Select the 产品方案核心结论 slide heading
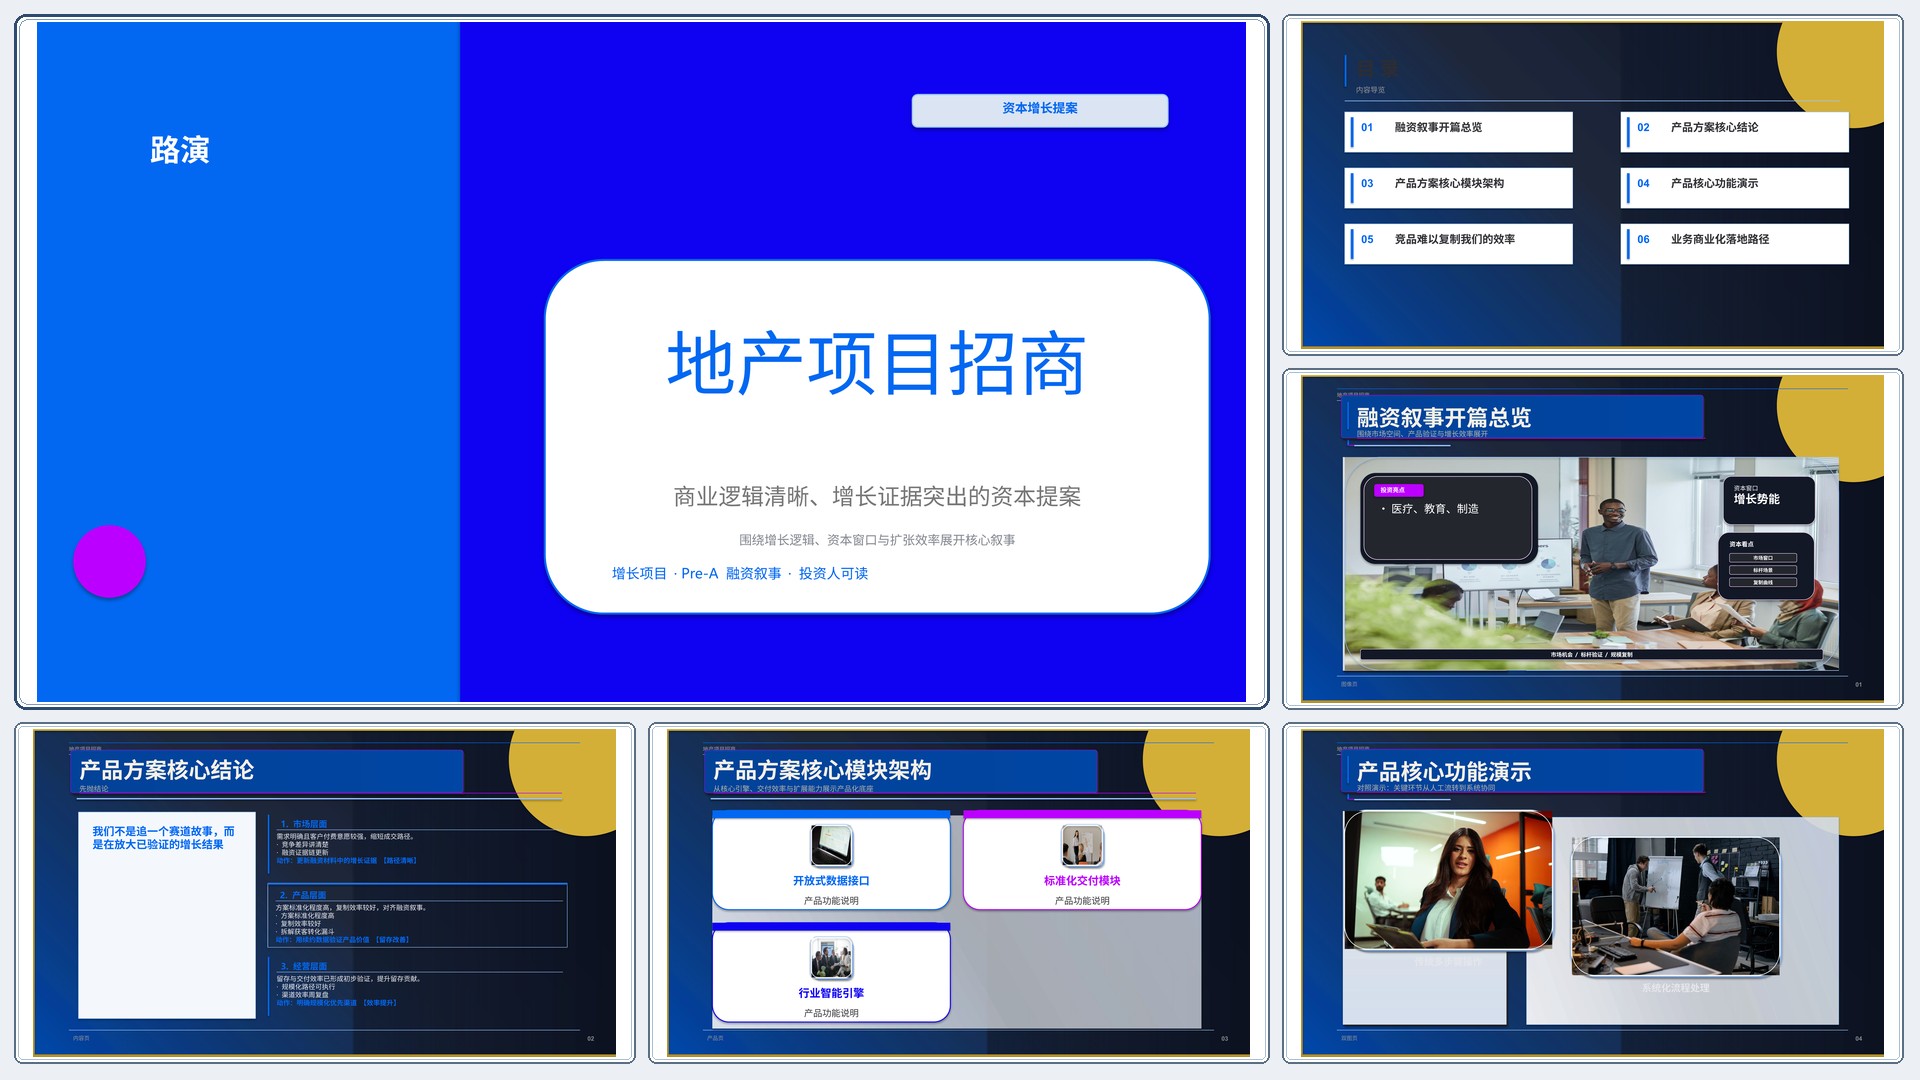1920x1080 pixels. 167,770
